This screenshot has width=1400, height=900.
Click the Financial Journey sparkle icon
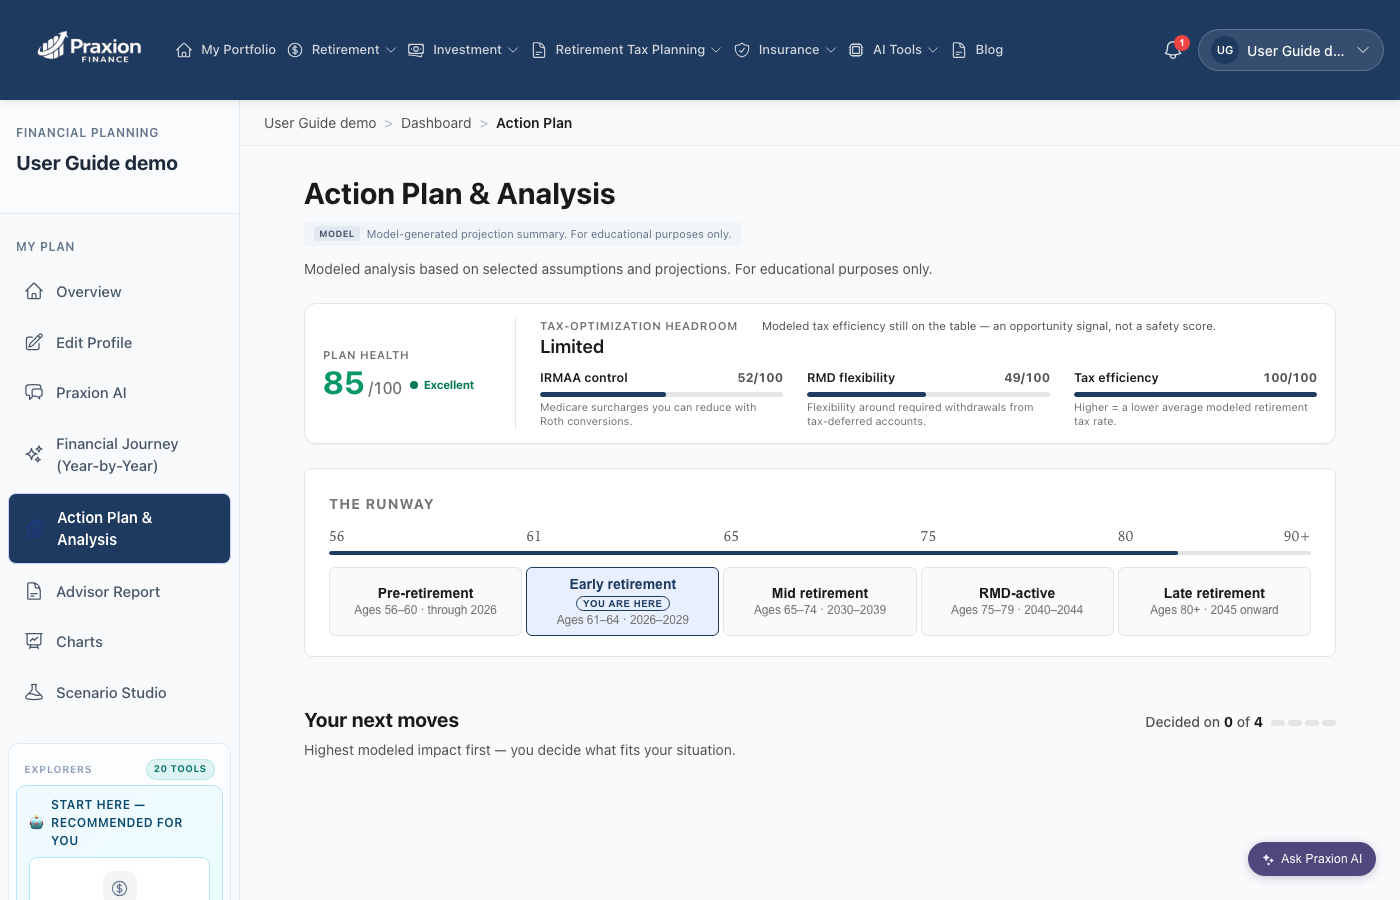(34, 454)
